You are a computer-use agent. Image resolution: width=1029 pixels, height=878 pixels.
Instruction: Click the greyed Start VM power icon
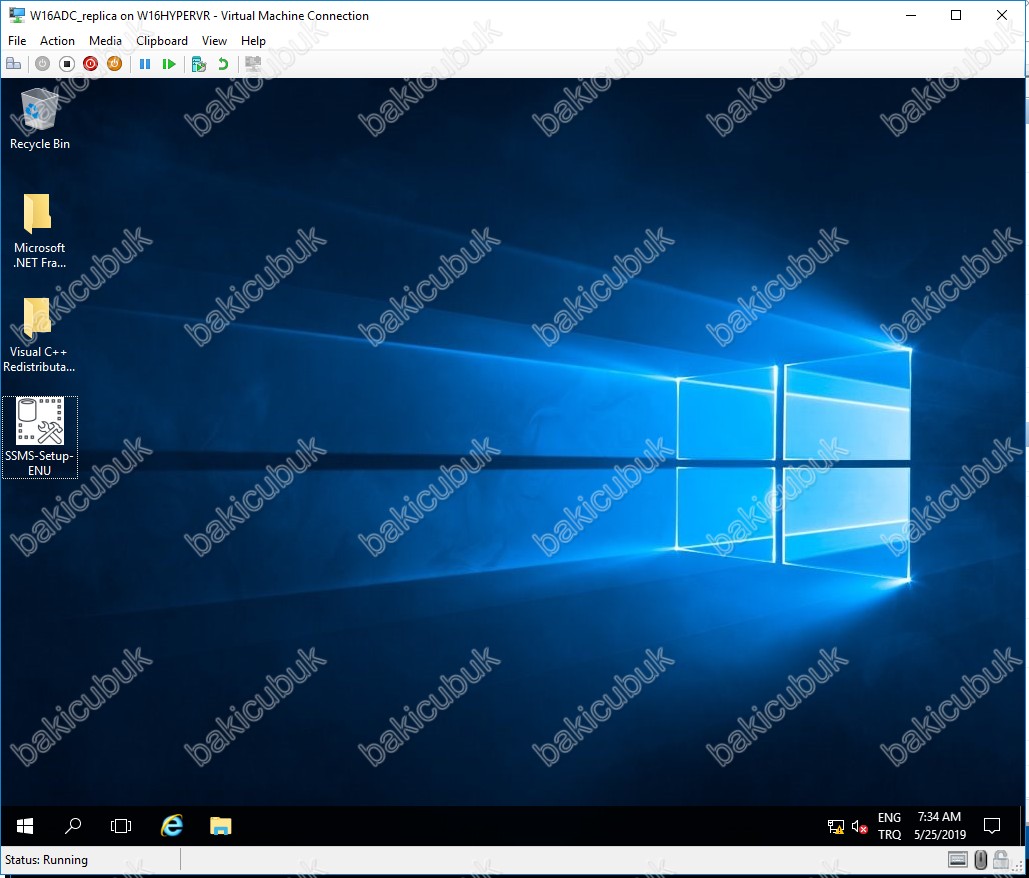click(43, 64)
